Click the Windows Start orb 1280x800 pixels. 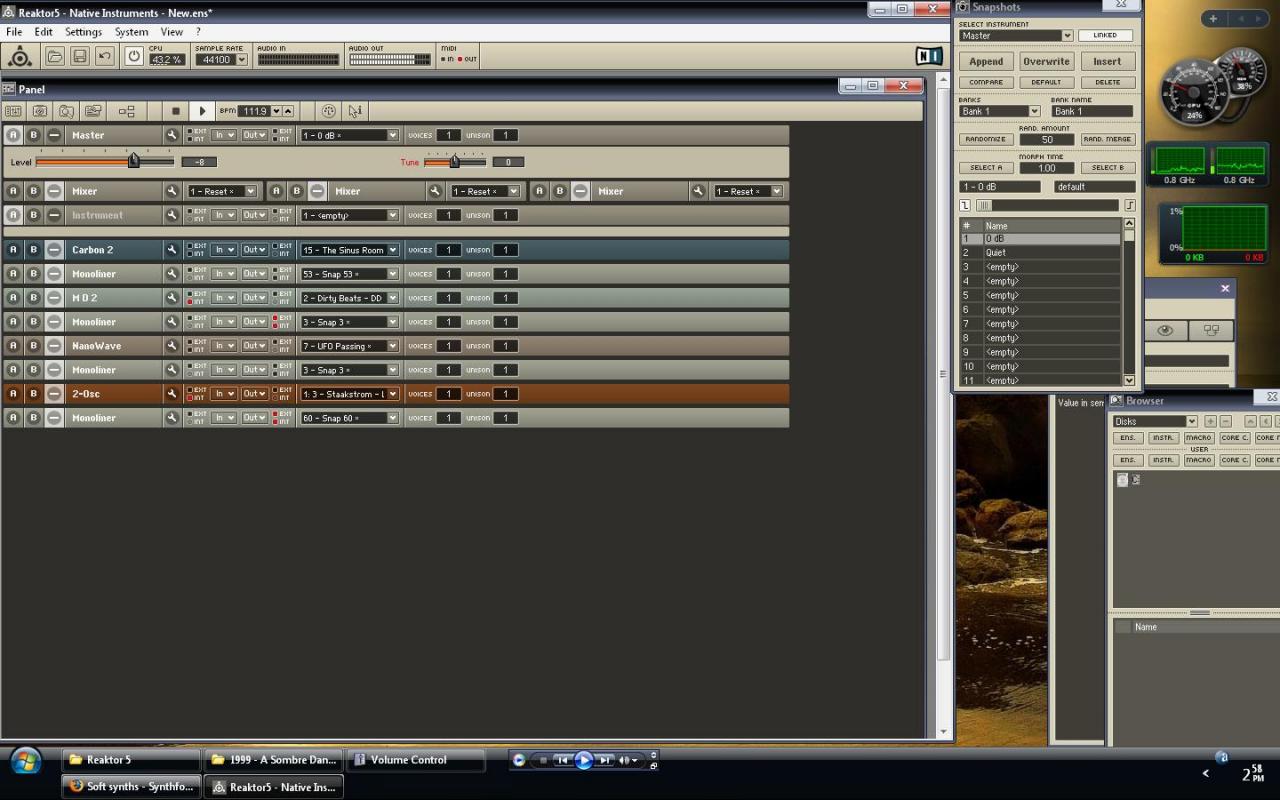[x=26, y=761]
